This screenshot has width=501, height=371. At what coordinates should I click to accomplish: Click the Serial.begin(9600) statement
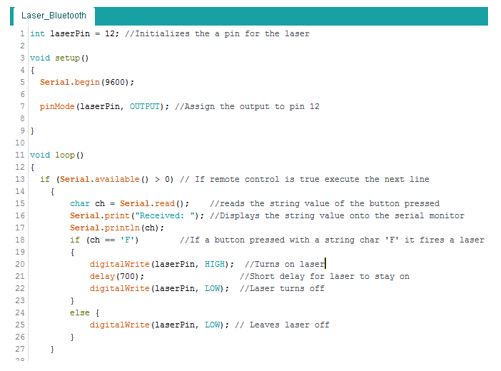coord(87,82)
